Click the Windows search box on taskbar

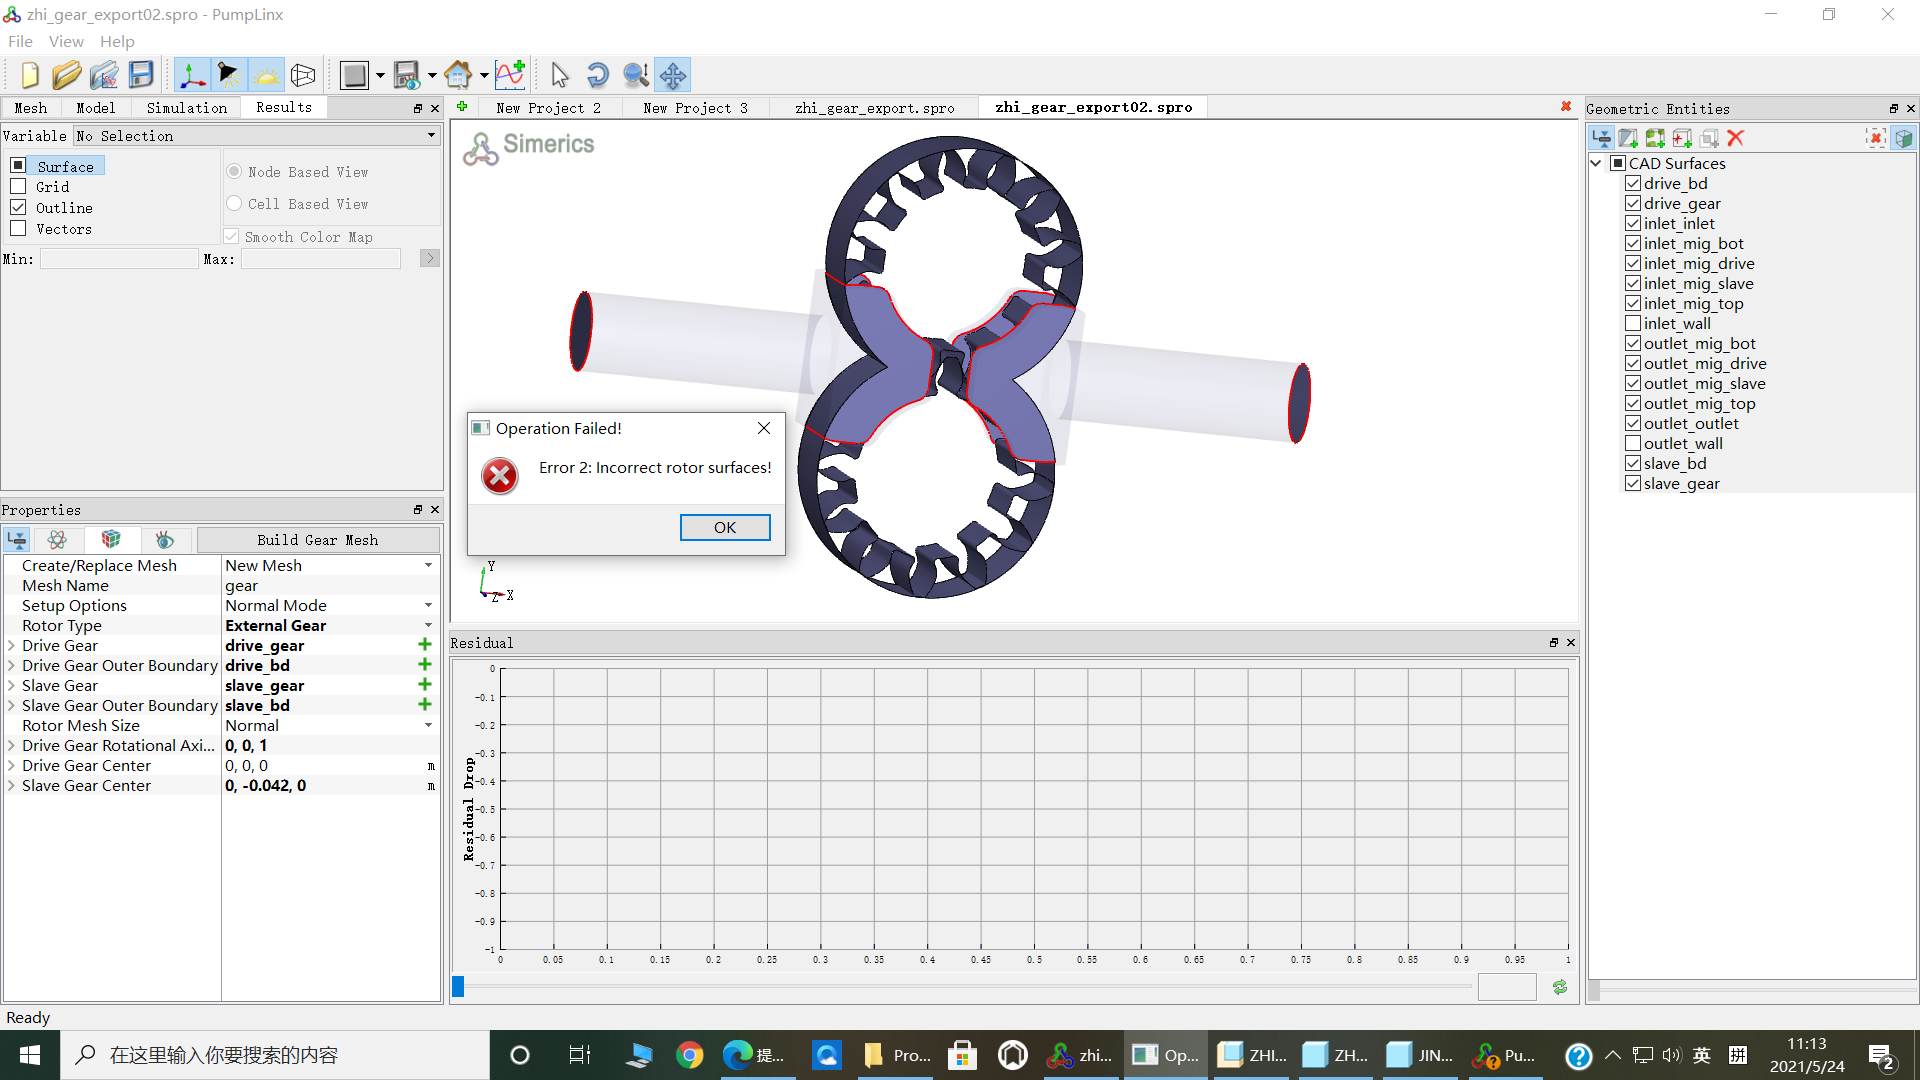click(275, 1055)
